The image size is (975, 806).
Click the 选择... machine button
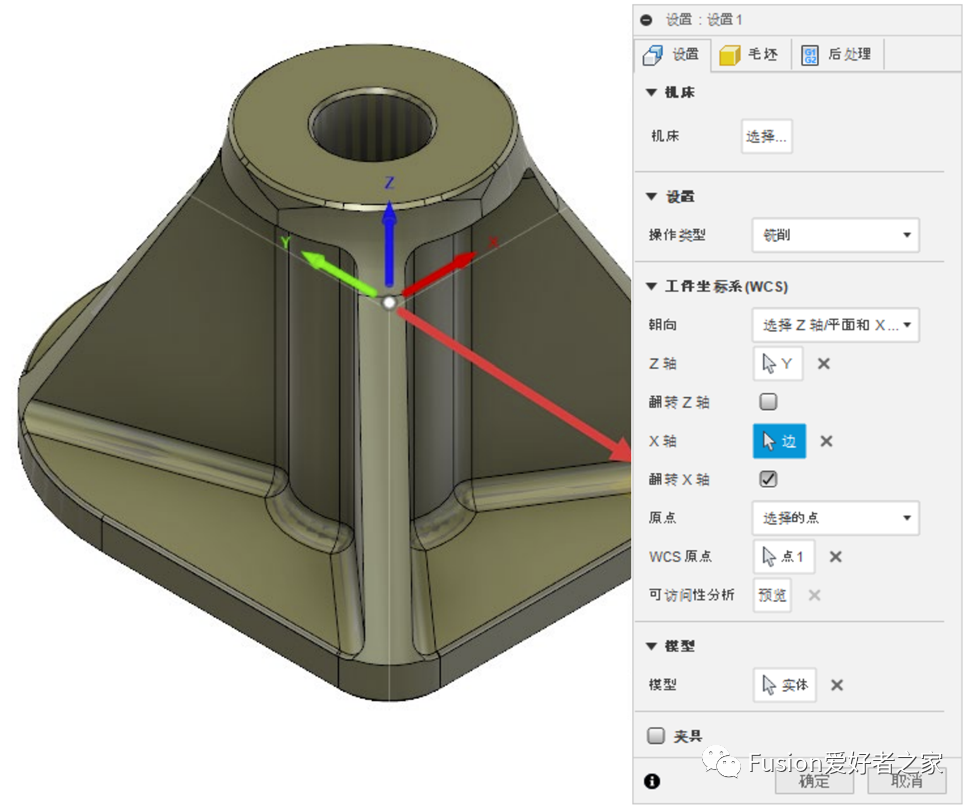766,136
